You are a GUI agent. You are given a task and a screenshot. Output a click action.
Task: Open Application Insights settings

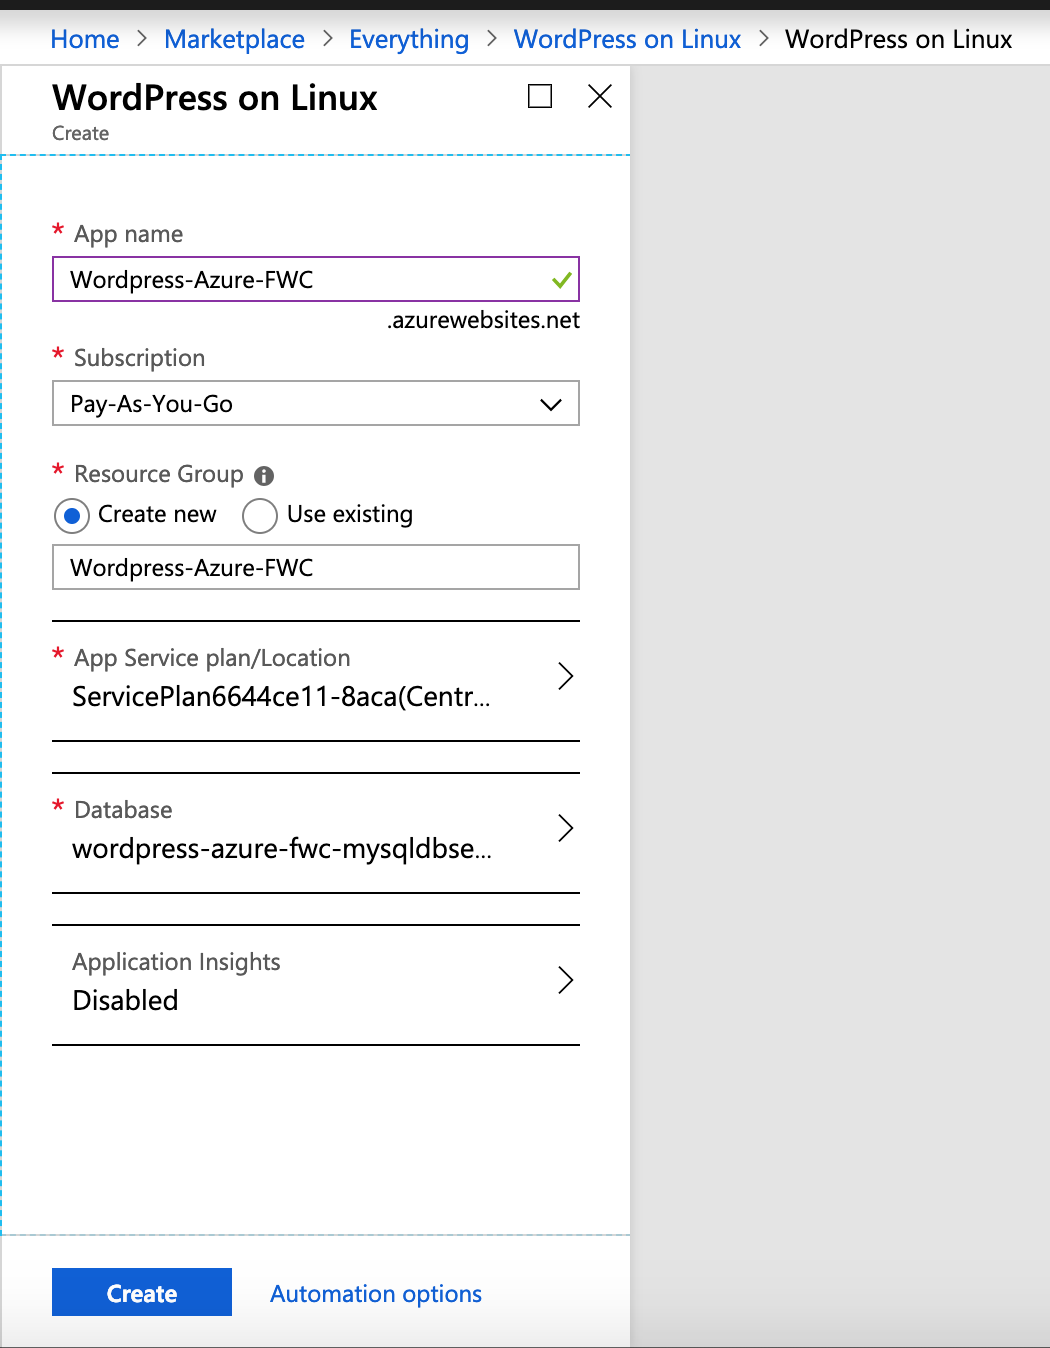click(x=565, y=980)
